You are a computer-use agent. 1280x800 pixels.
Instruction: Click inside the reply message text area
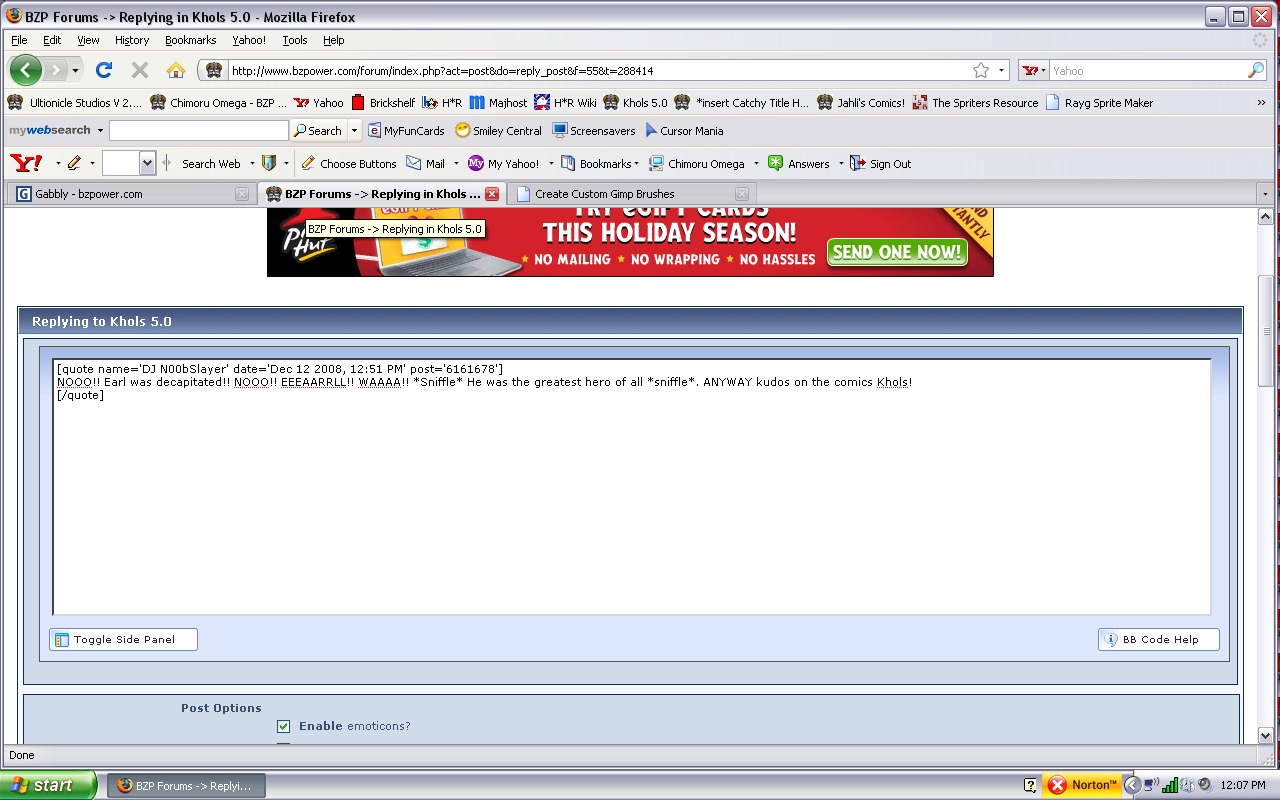pyautogui.click(x=631, y=486)
